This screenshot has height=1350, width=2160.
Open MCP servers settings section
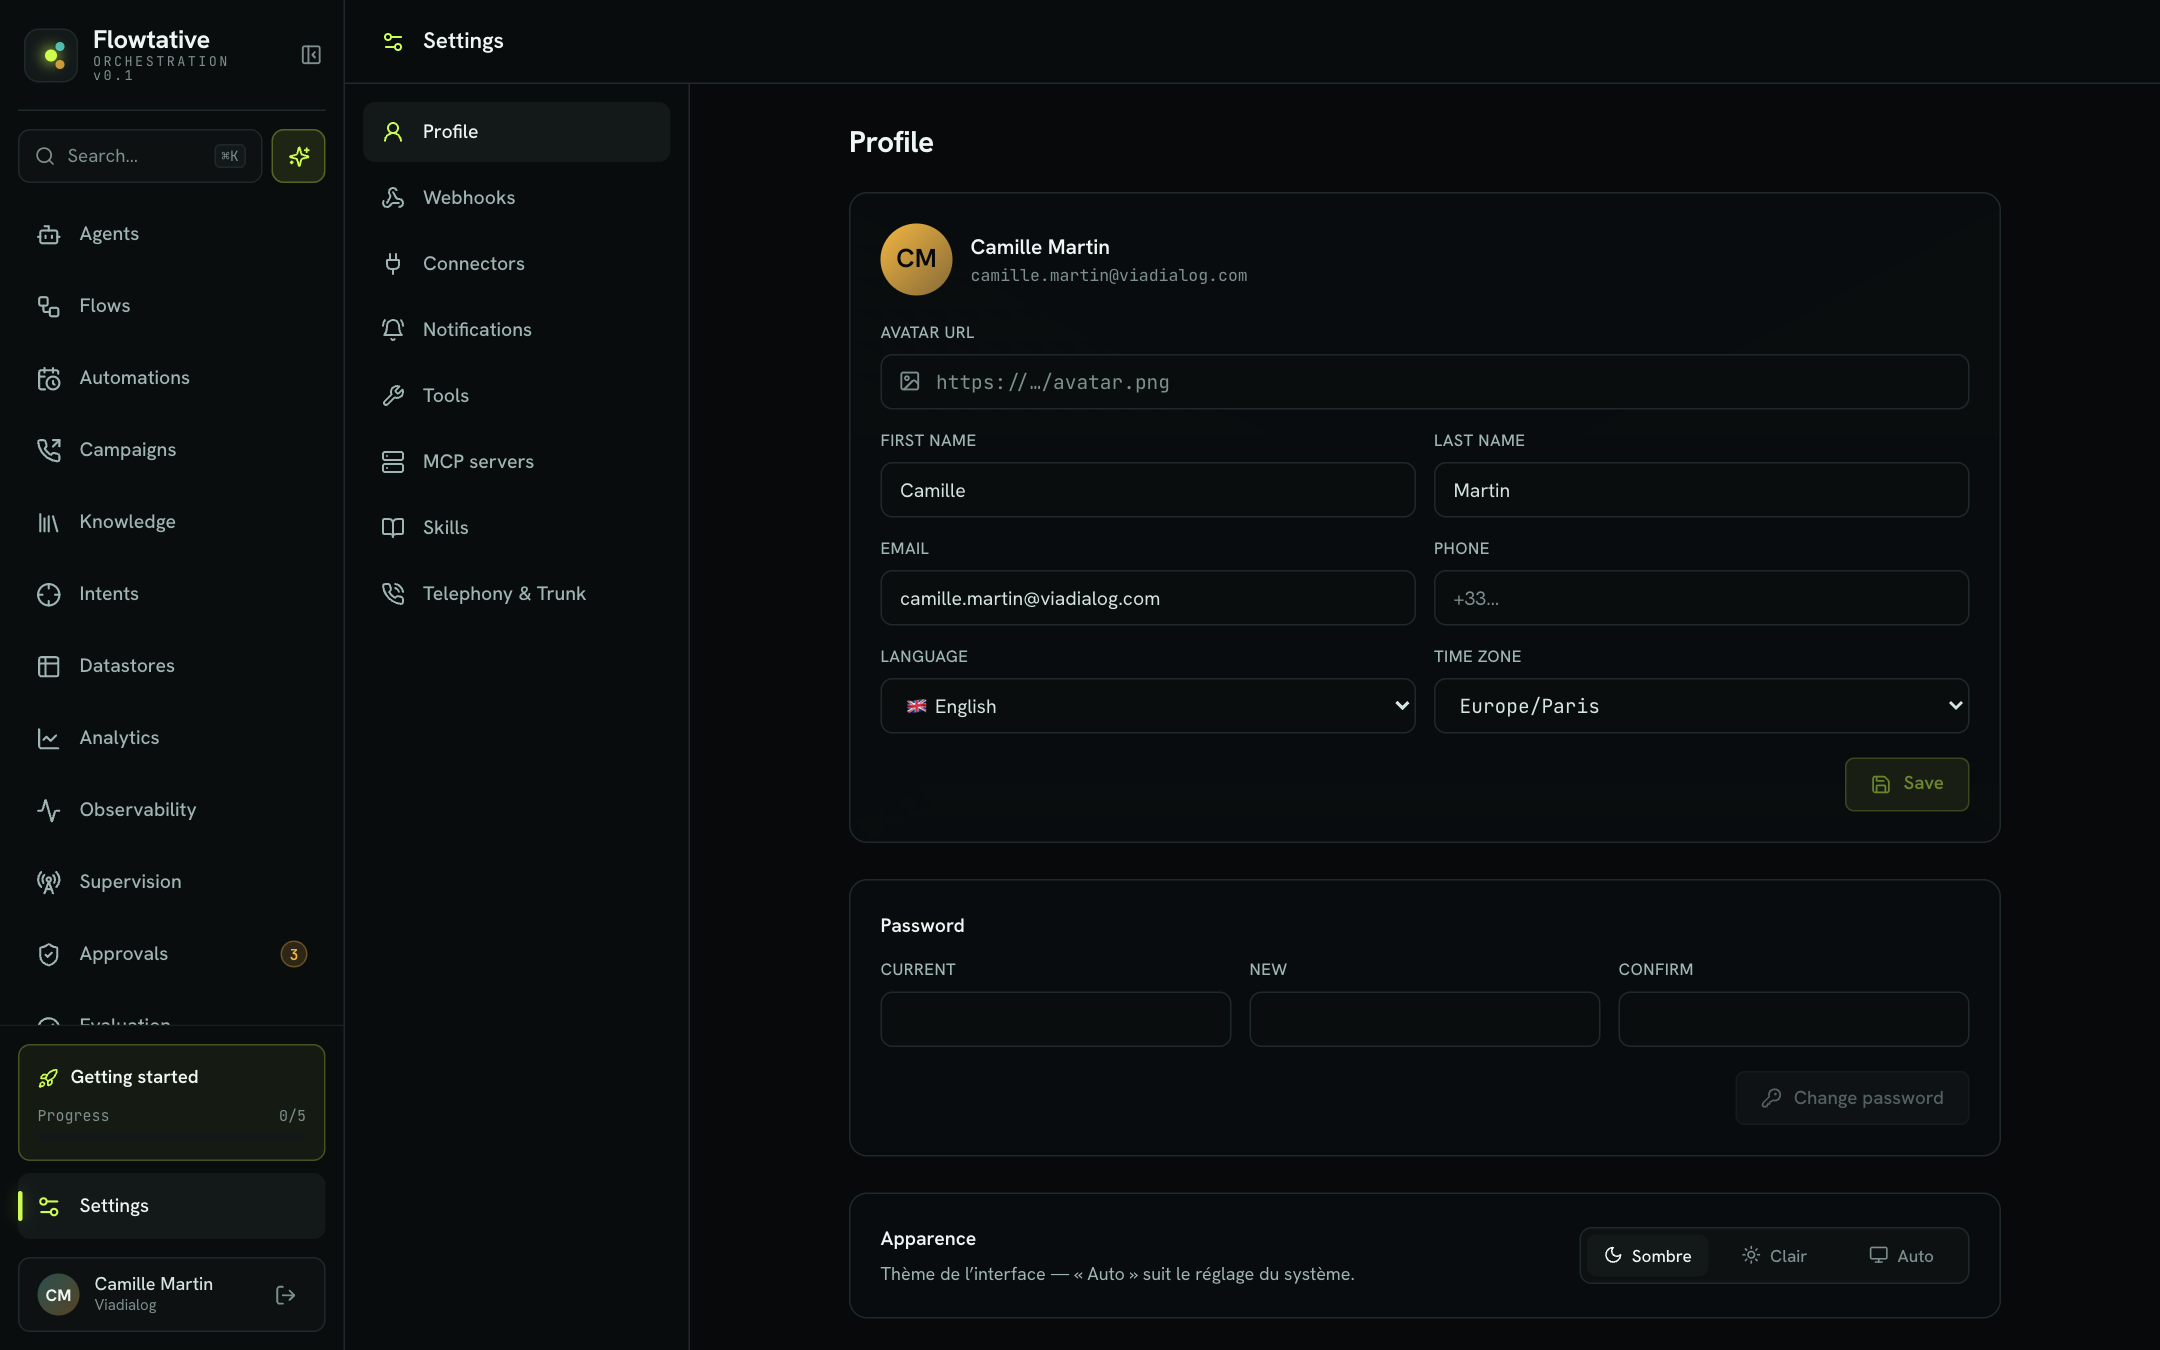click(x=516, y=462)
